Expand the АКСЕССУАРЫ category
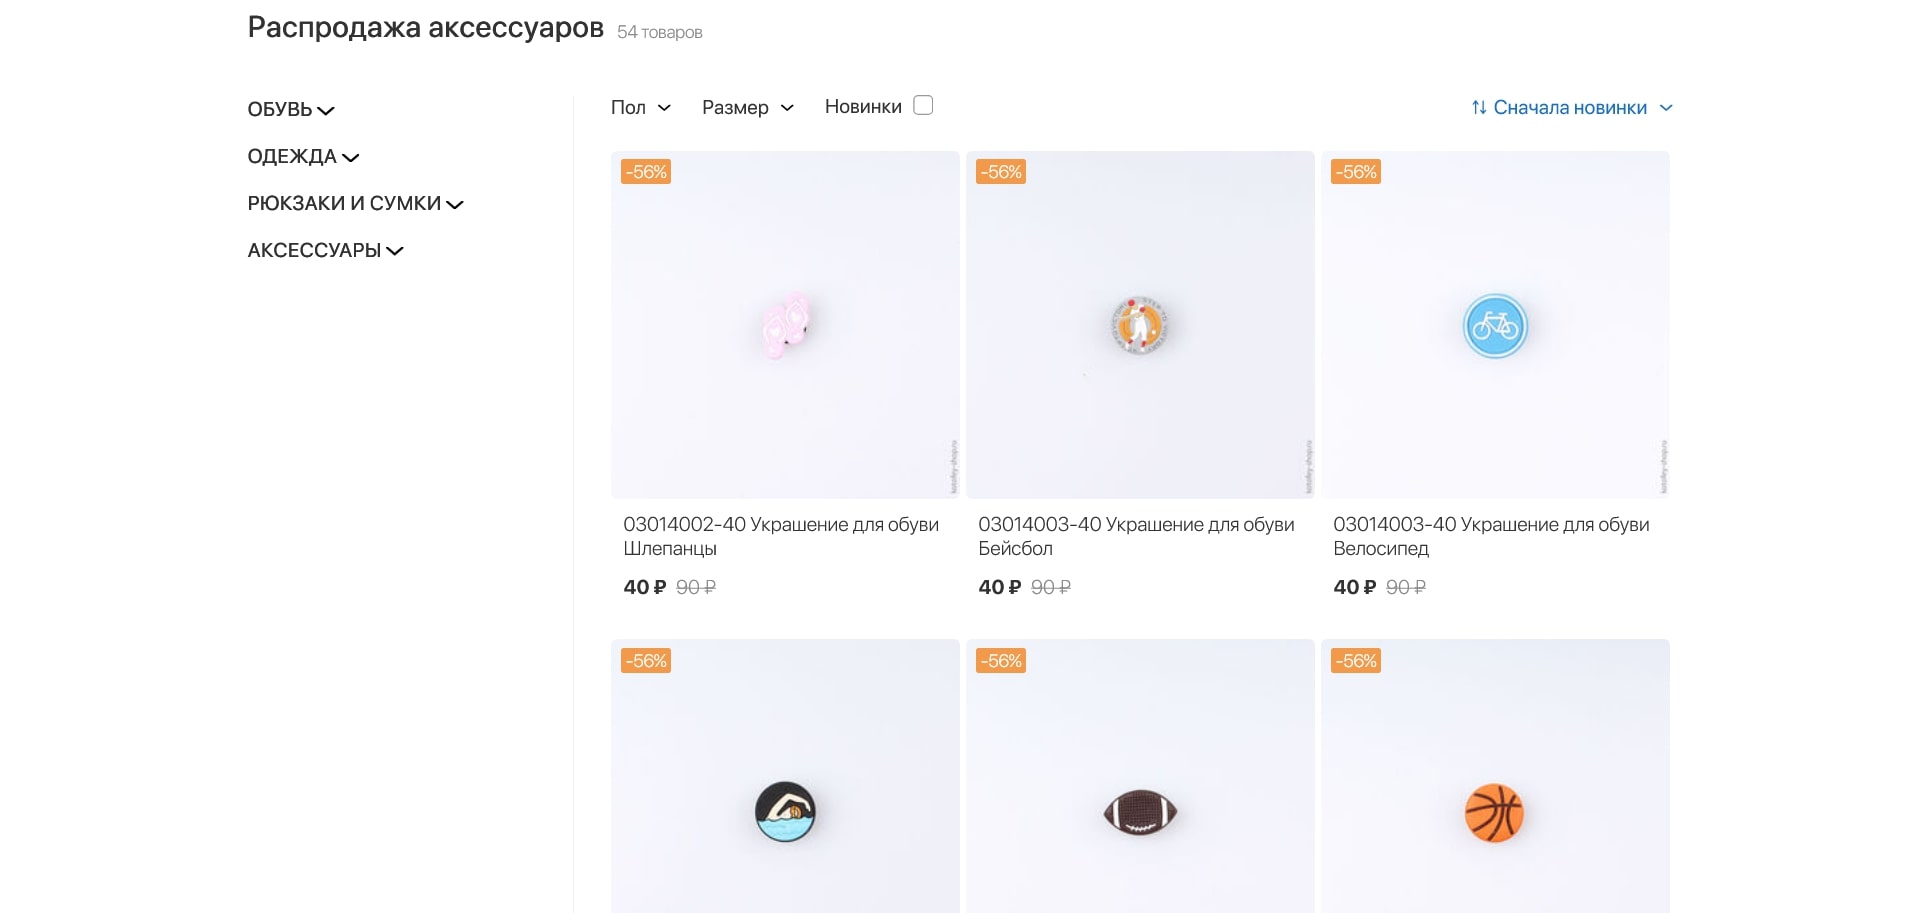The height and width of the screenshot is (913, 1920). click(325, 251)
